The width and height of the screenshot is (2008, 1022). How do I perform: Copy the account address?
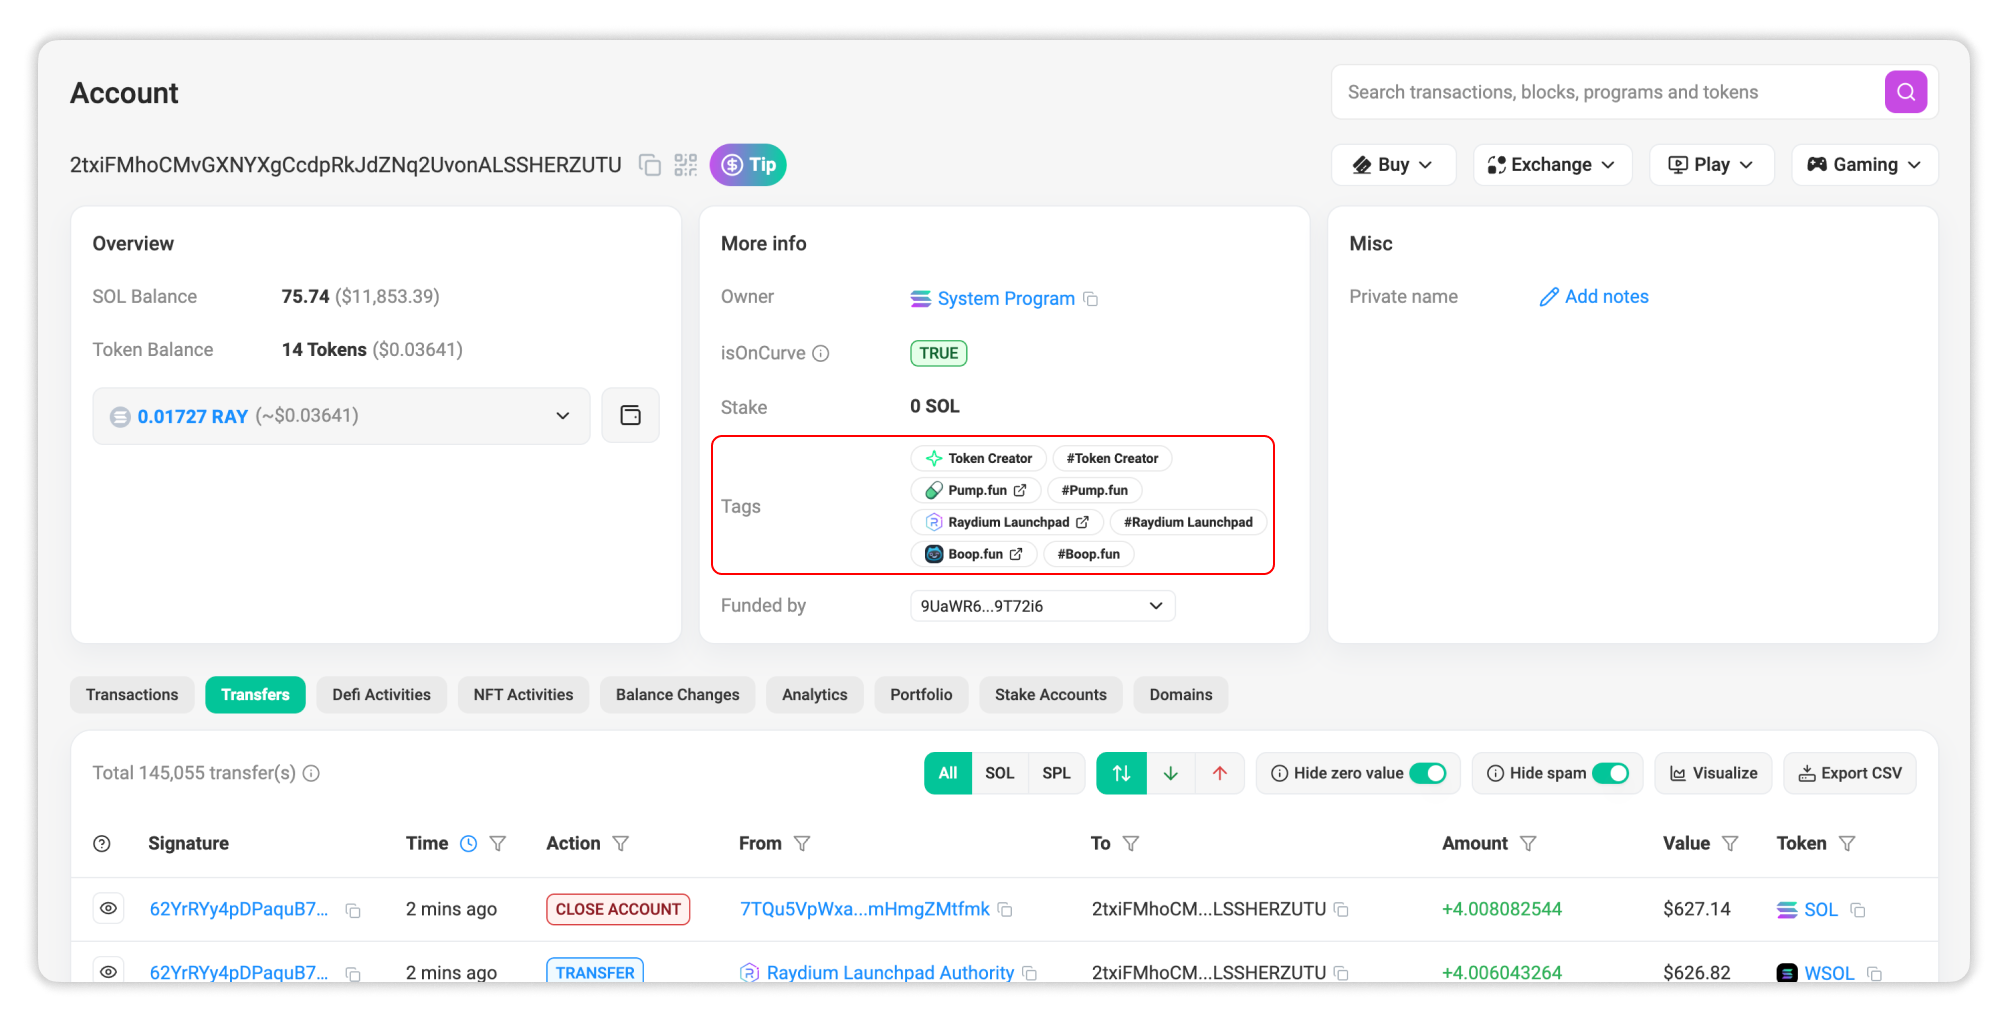point(650,165)
